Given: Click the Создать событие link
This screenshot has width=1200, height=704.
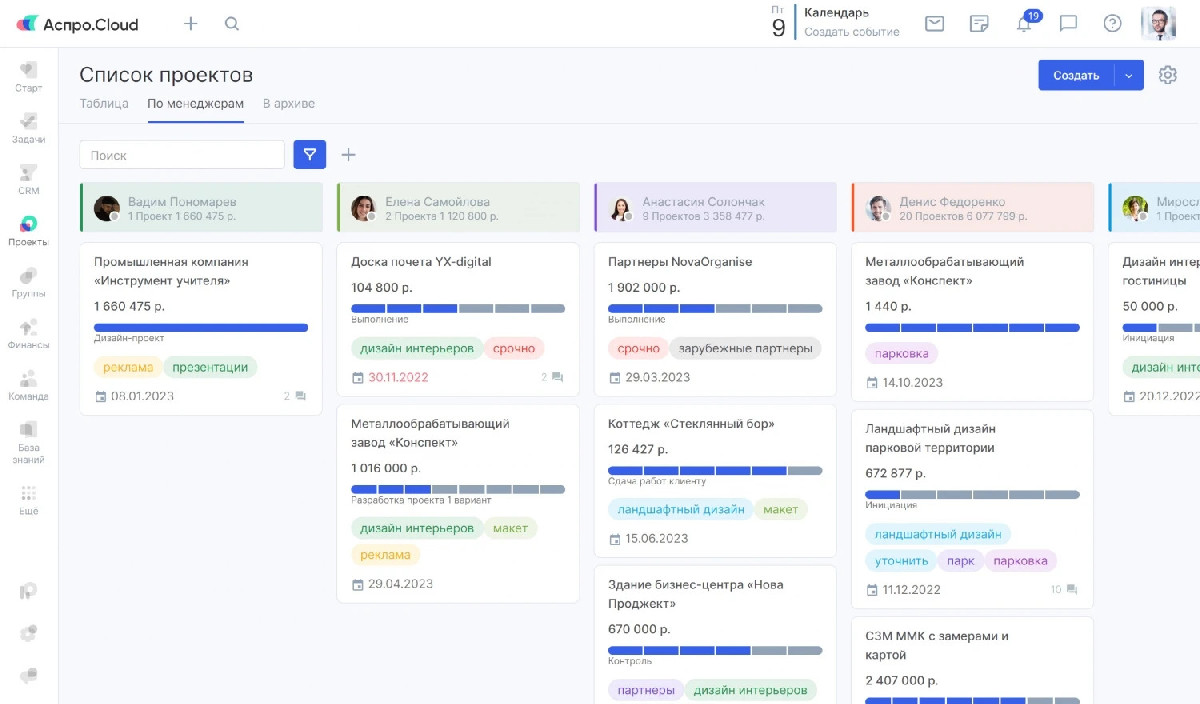Looking at the screenshot, I should (851, 32).
